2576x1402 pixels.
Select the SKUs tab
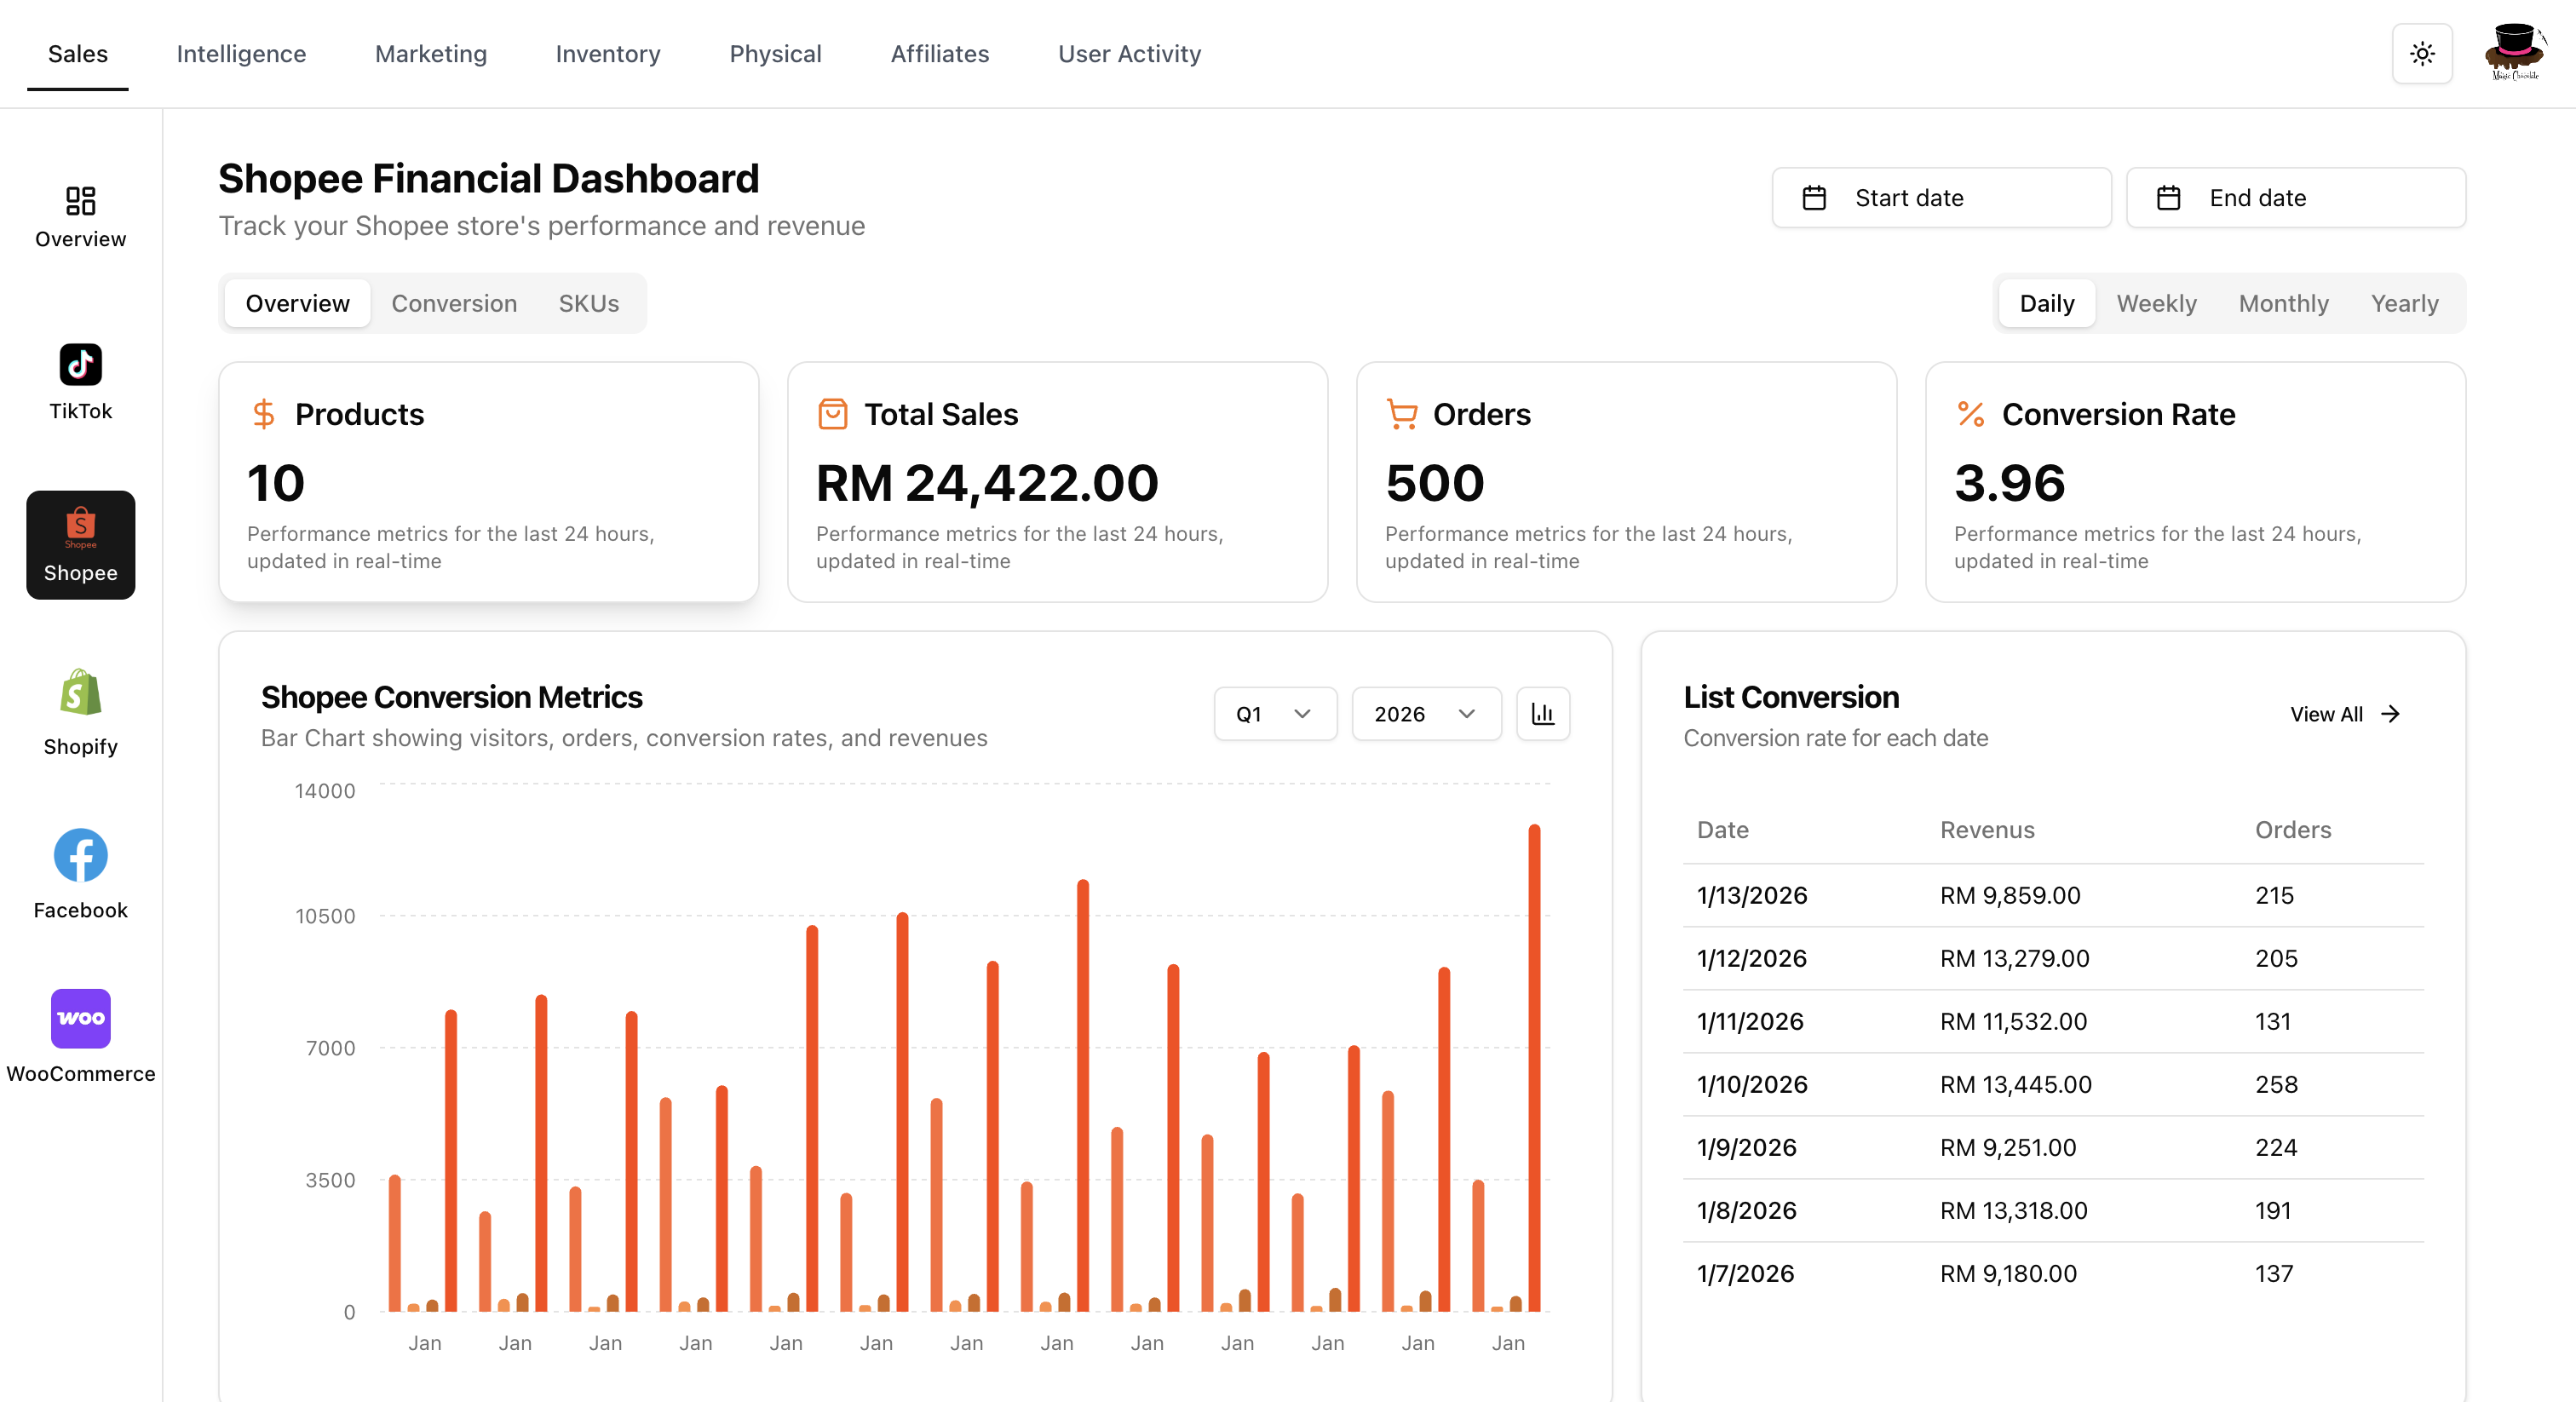pos(588,303)
